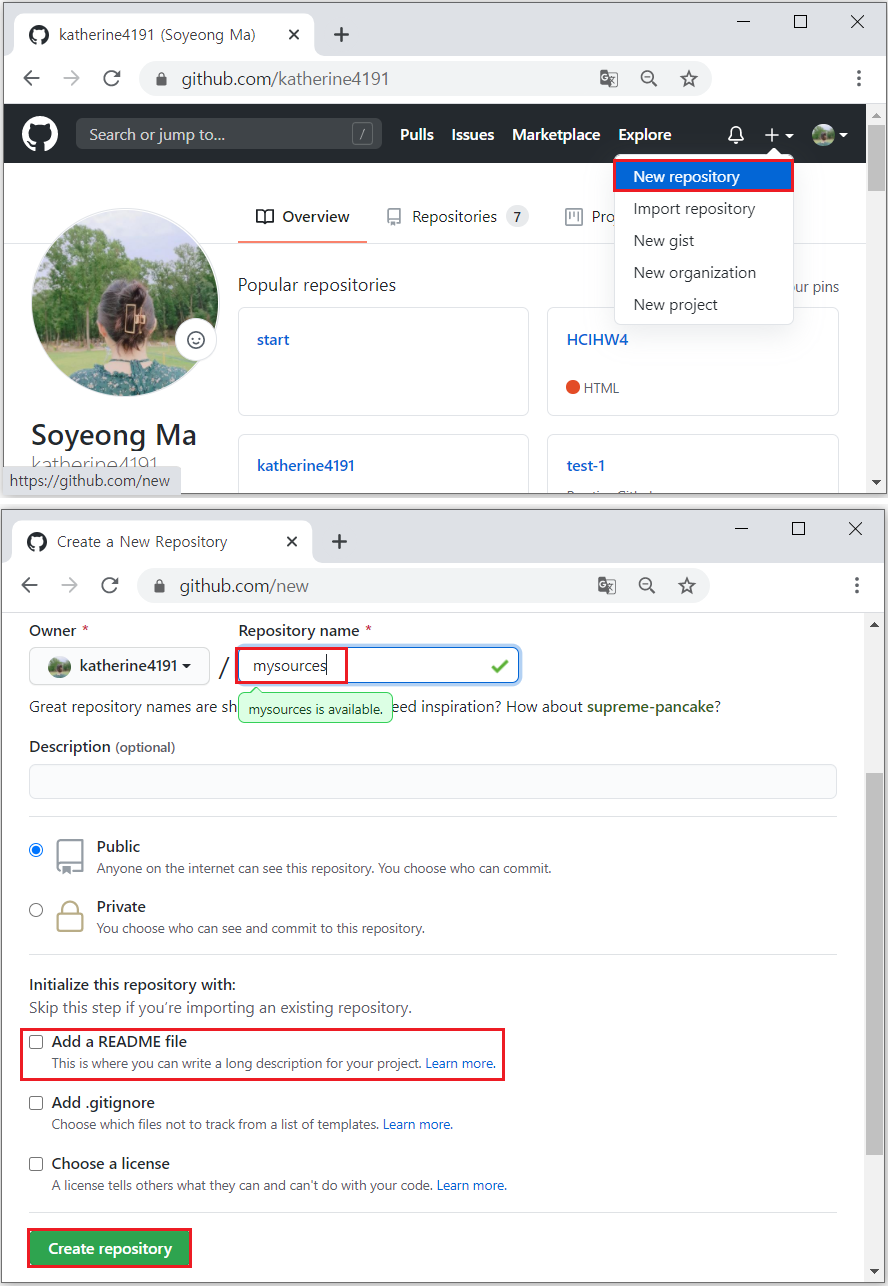Click translate icon in top window address bar
Screen dimensions: 888x1286
(609, 78)
